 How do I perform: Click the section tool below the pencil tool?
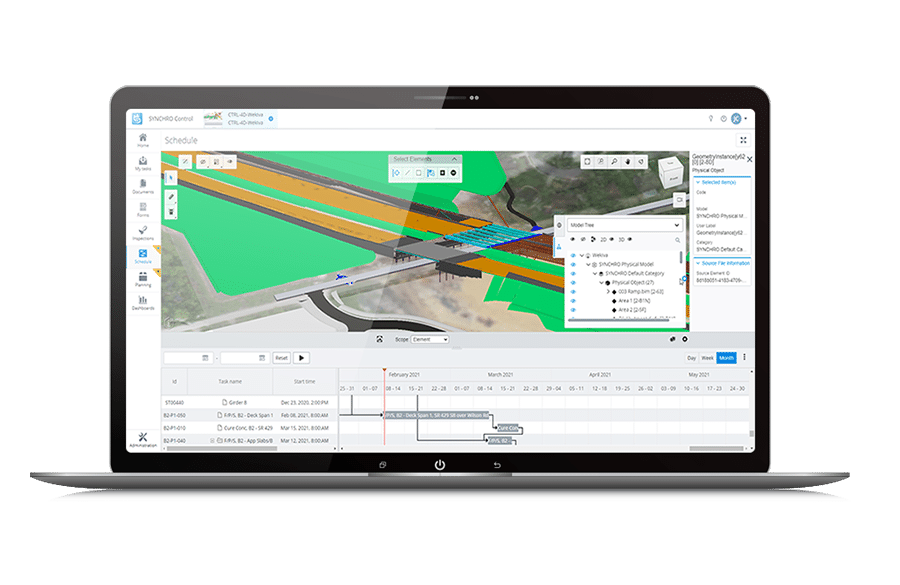click(x=171, y=211)
